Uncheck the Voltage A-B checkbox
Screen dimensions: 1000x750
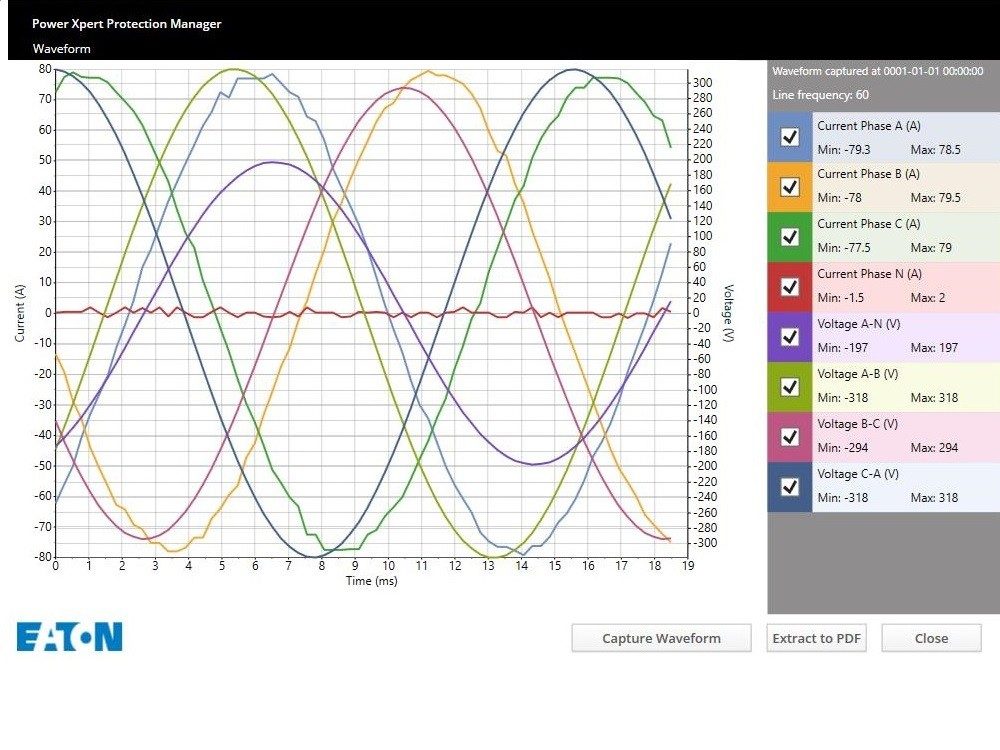coord(790,387)
